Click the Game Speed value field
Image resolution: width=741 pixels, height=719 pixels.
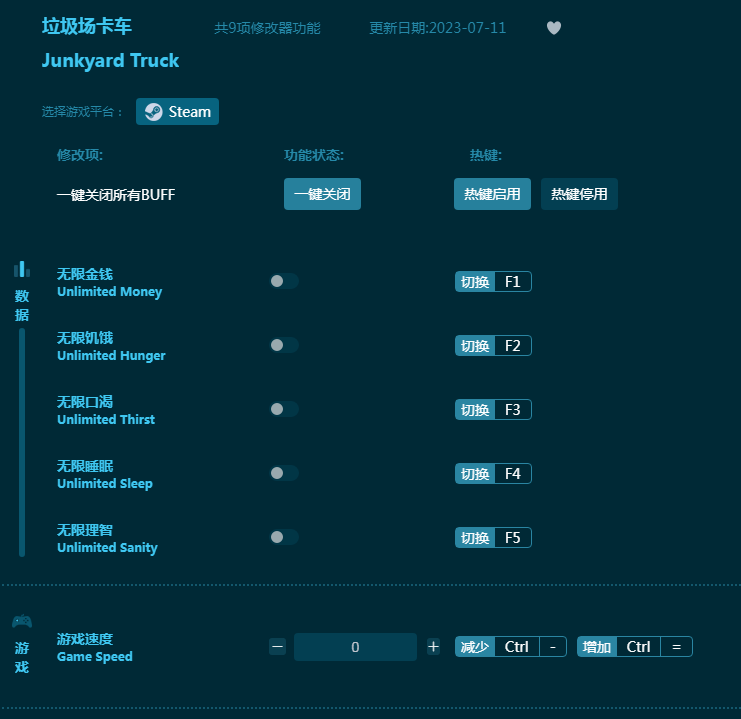[x=355, y=647]
